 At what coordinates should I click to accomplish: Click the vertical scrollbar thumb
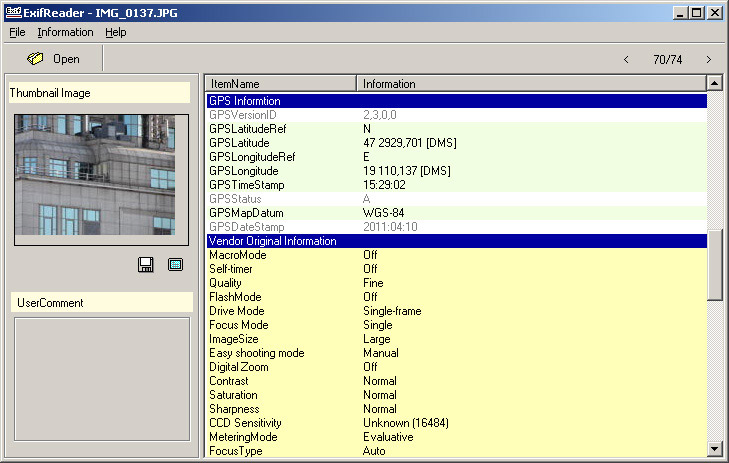[715, 265]
